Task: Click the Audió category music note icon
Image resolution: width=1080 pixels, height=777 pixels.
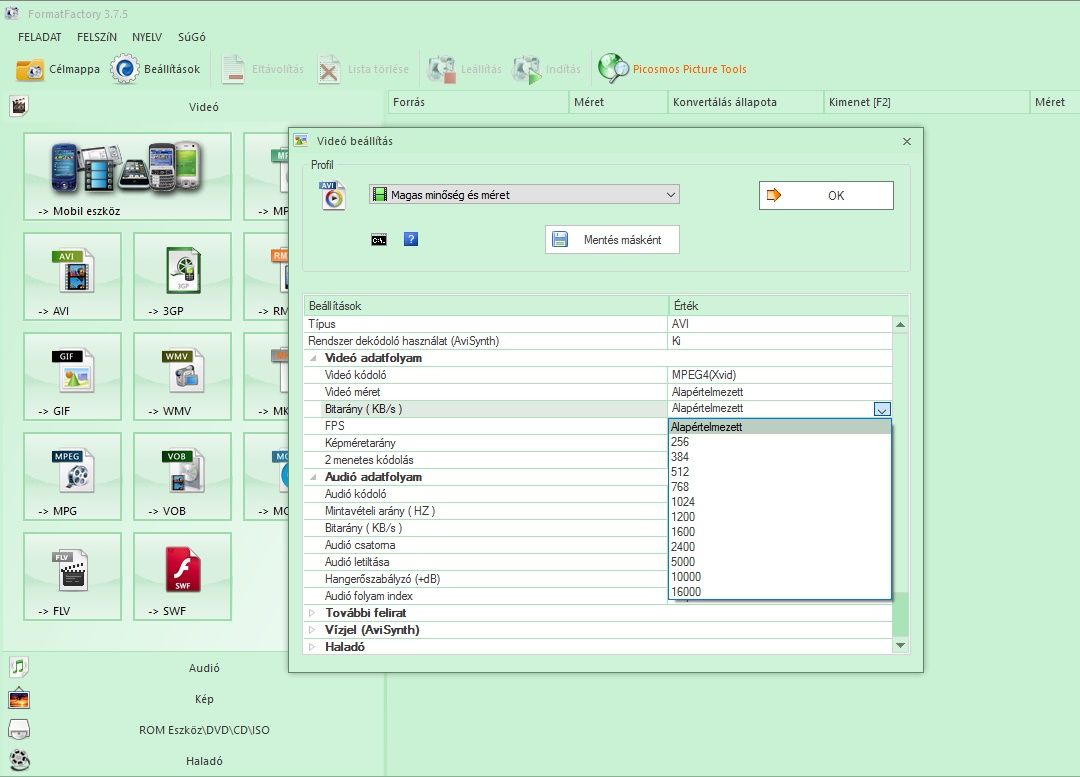Action: click(x=19, y=667)
